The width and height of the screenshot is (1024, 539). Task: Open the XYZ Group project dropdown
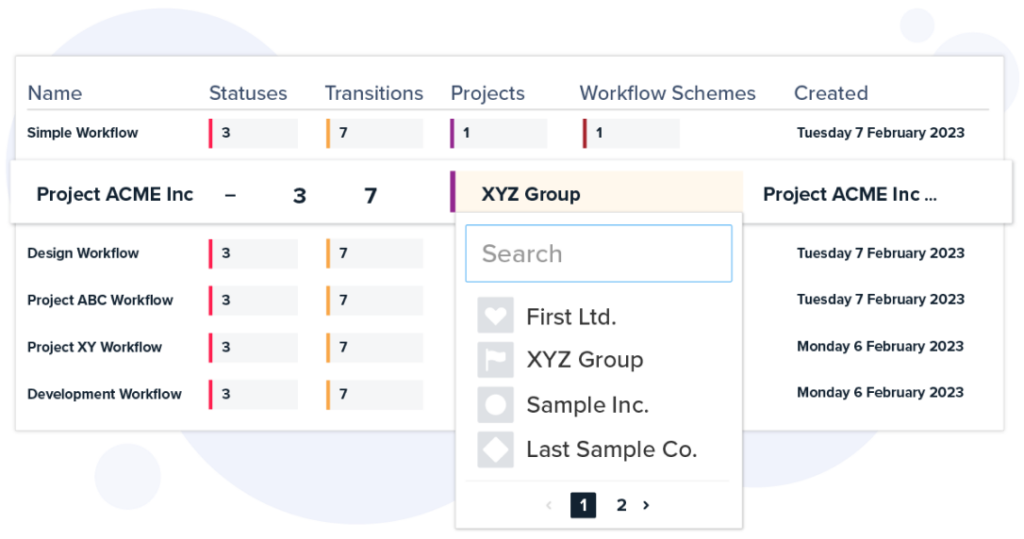[x=596, y=193]
